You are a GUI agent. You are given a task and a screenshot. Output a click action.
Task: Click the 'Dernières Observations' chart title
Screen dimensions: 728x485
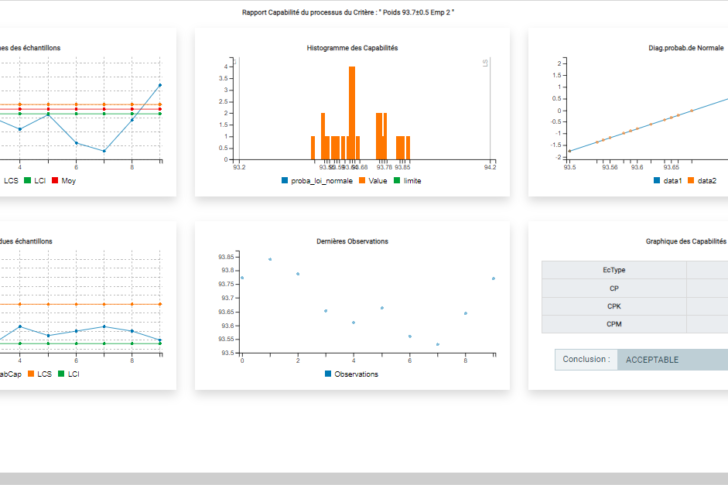point(352,241)
